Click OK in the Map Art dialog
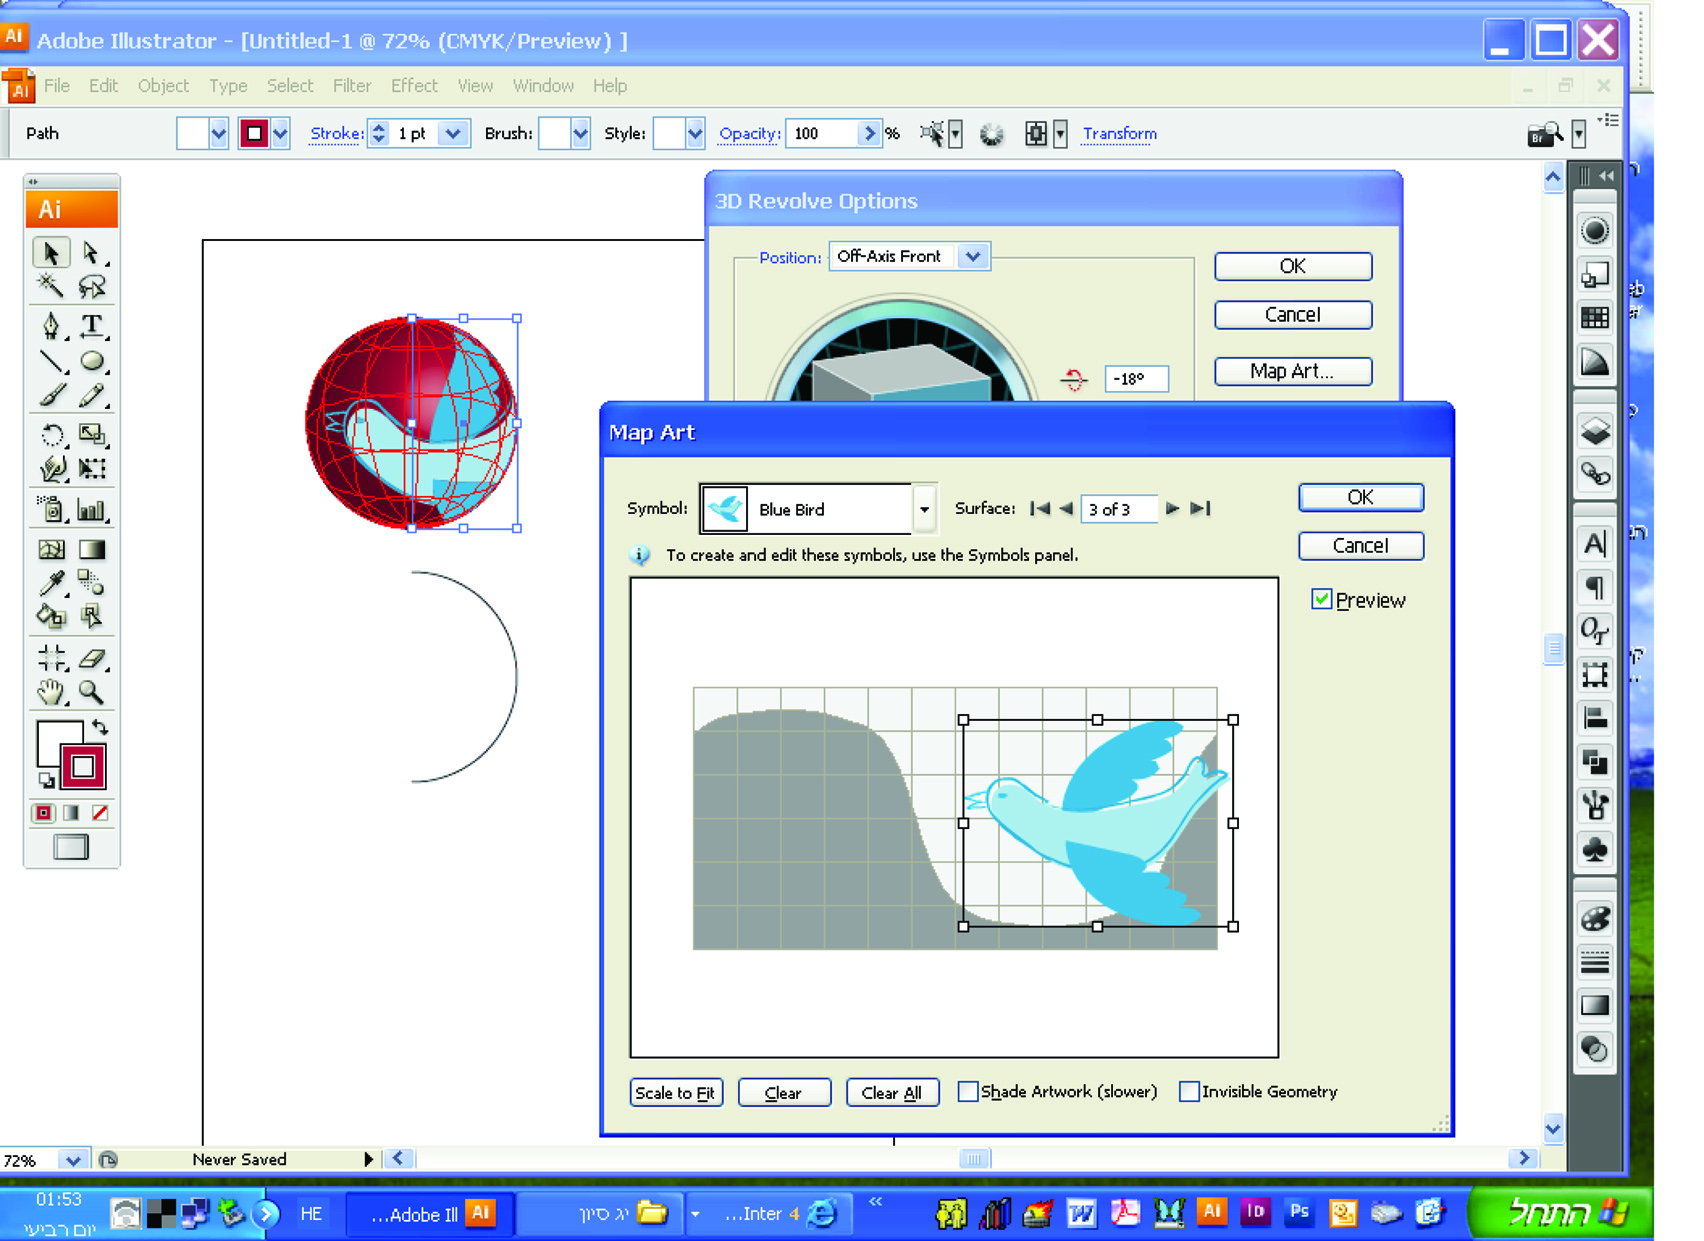The width and height of the screenshot is (1704, 1241). pyautogui.click(x=1360, y=497)
